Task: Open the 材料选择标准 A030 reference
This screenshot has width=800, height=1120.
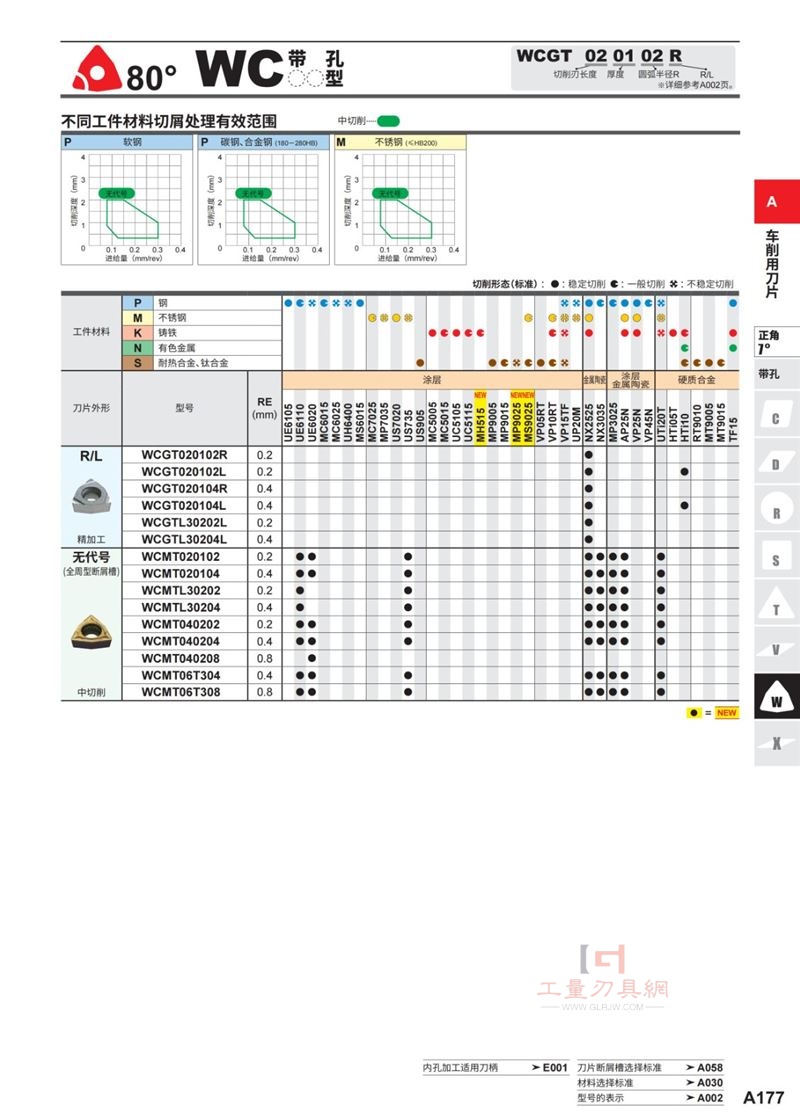Action: coord(650,1082)
